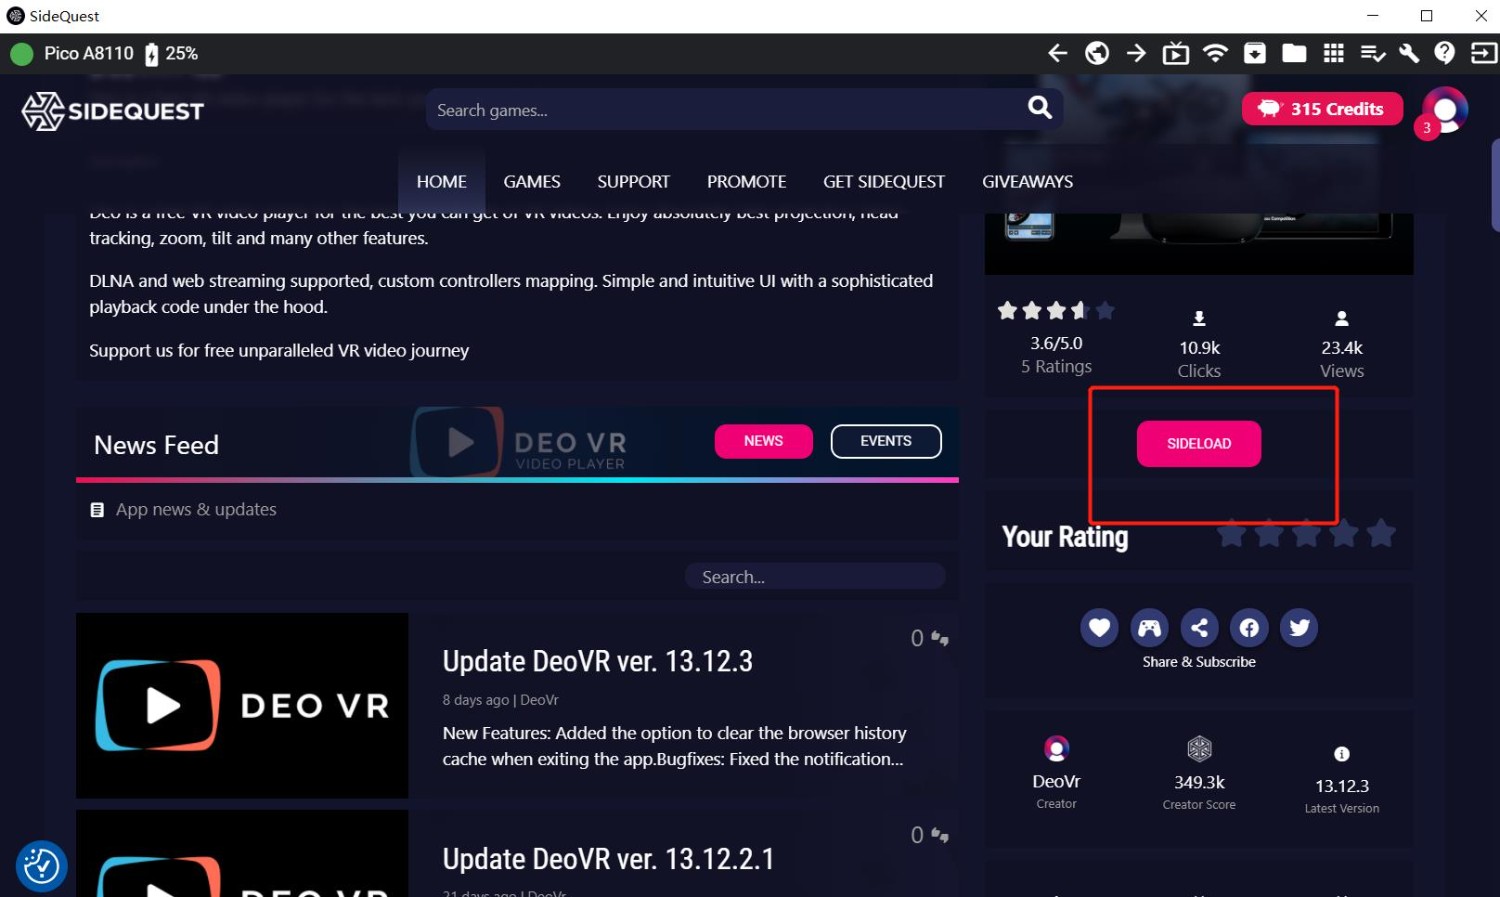Focus the news feed 'Search...' field

[815, 577]
